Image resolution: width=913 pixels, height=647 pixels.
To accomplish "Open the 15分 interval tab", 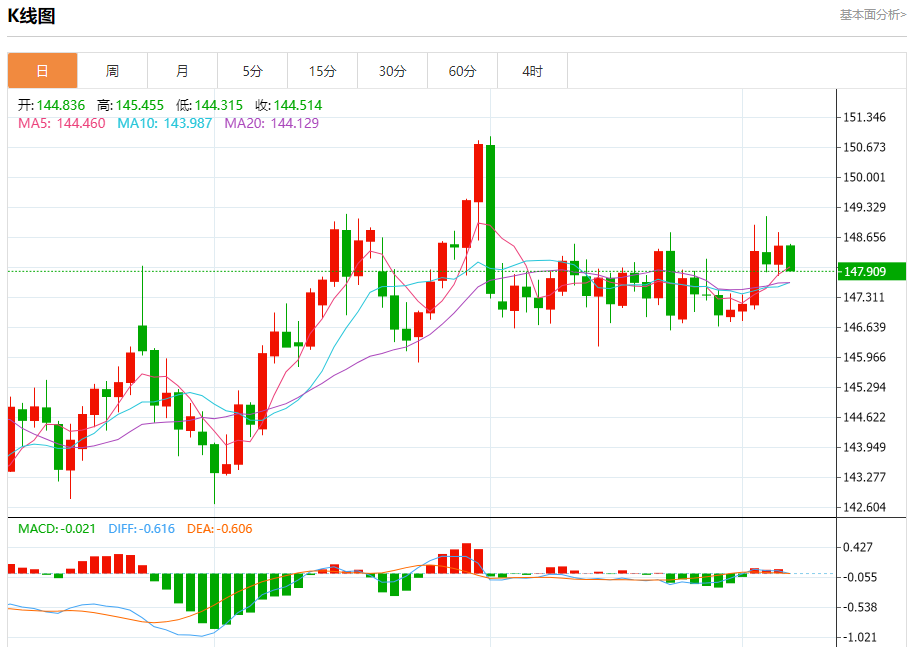I will (x=323, y=71).
